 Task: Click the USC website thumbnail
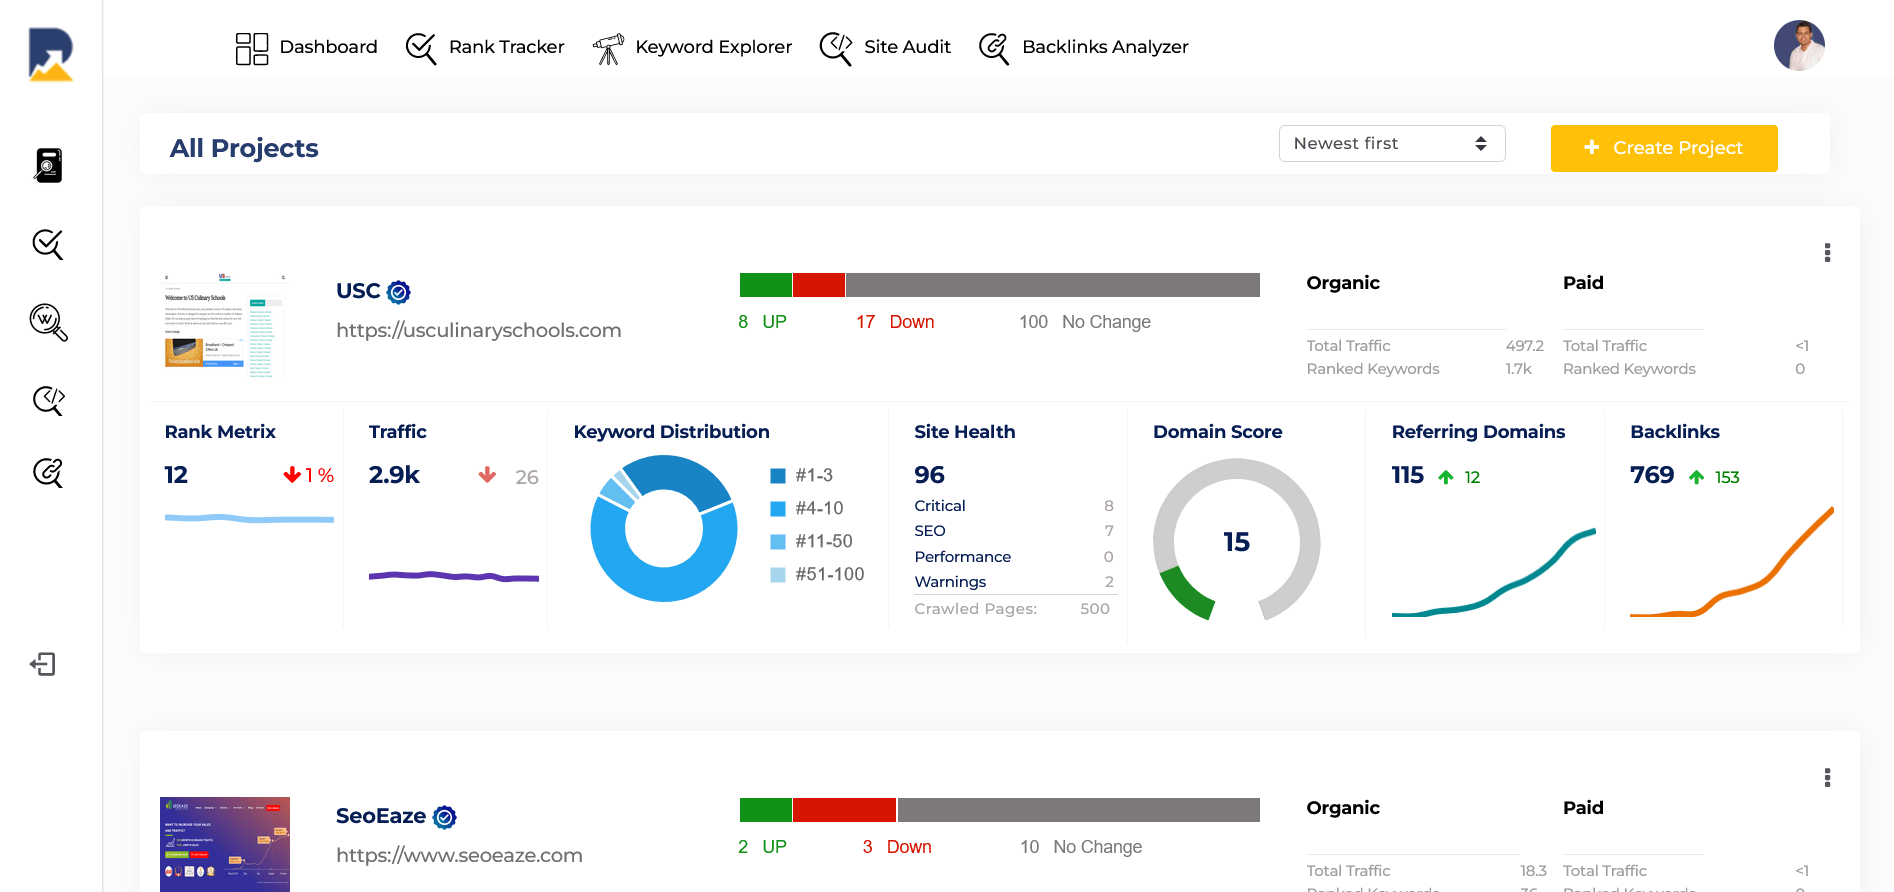tap(225, 324)
